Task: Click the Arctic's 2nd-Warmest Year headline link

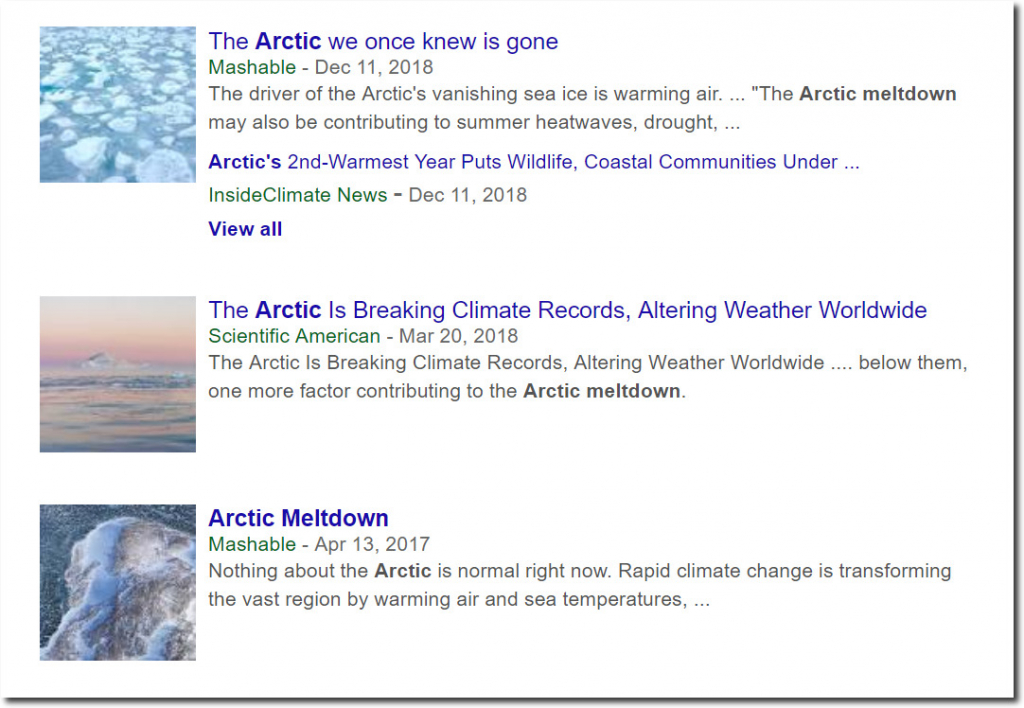Action: click(534, 162)
